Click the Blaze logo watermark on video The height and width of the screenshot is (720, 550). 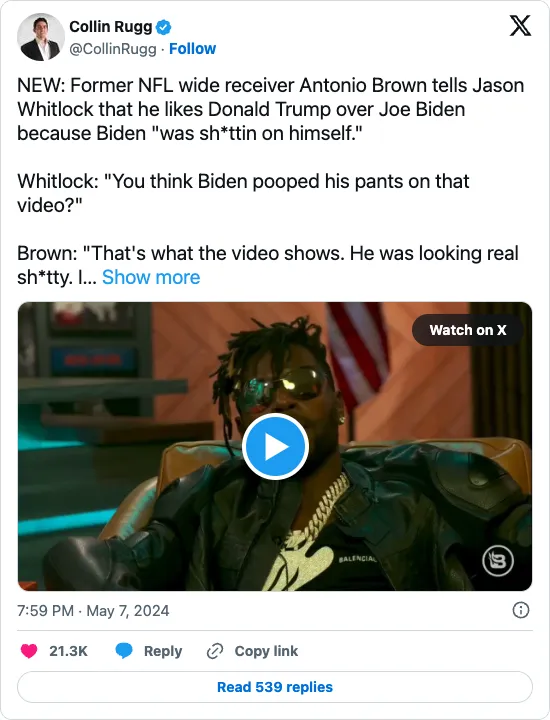(498, 561)
